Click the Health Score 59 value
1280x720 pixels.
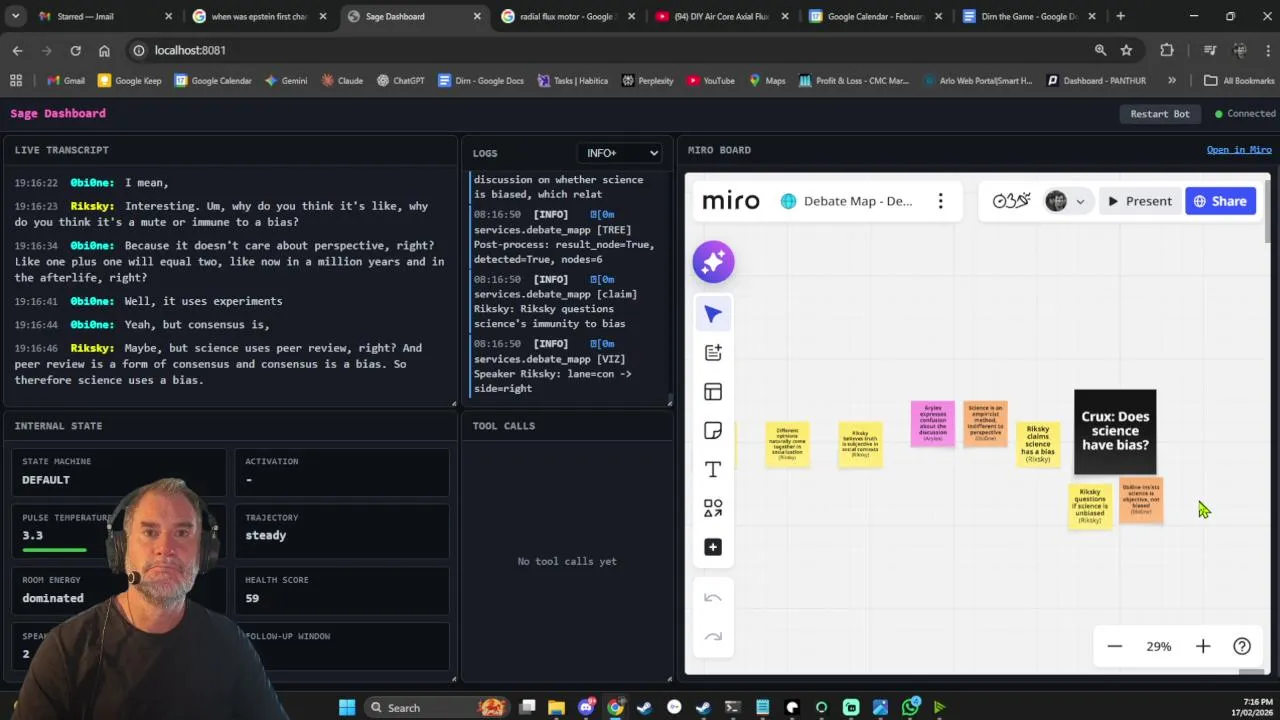(x=252, y=598)
